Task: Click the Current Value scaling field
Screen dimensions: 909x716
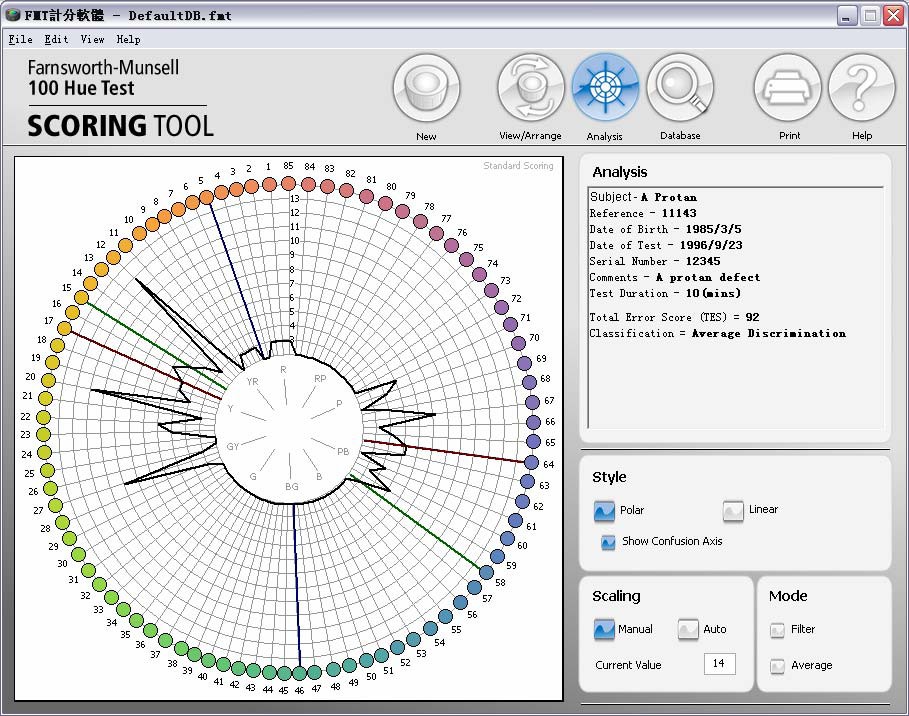Action: point(719,664)
